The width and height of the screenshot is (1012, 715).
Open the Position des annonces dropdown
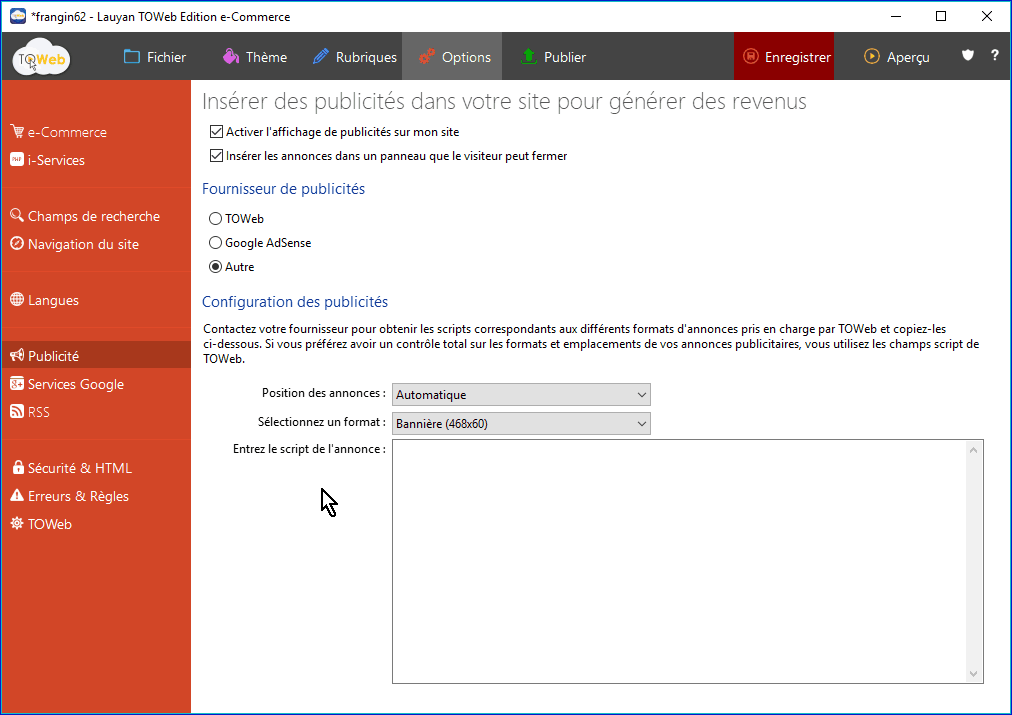521,395
